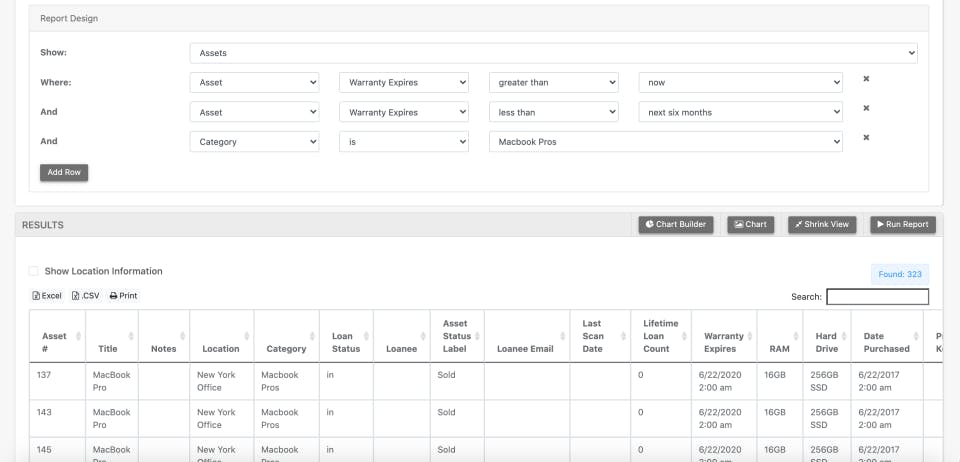
Task: Open second row 'Asset' entity dropdown
Action: (x=254, y=113)
